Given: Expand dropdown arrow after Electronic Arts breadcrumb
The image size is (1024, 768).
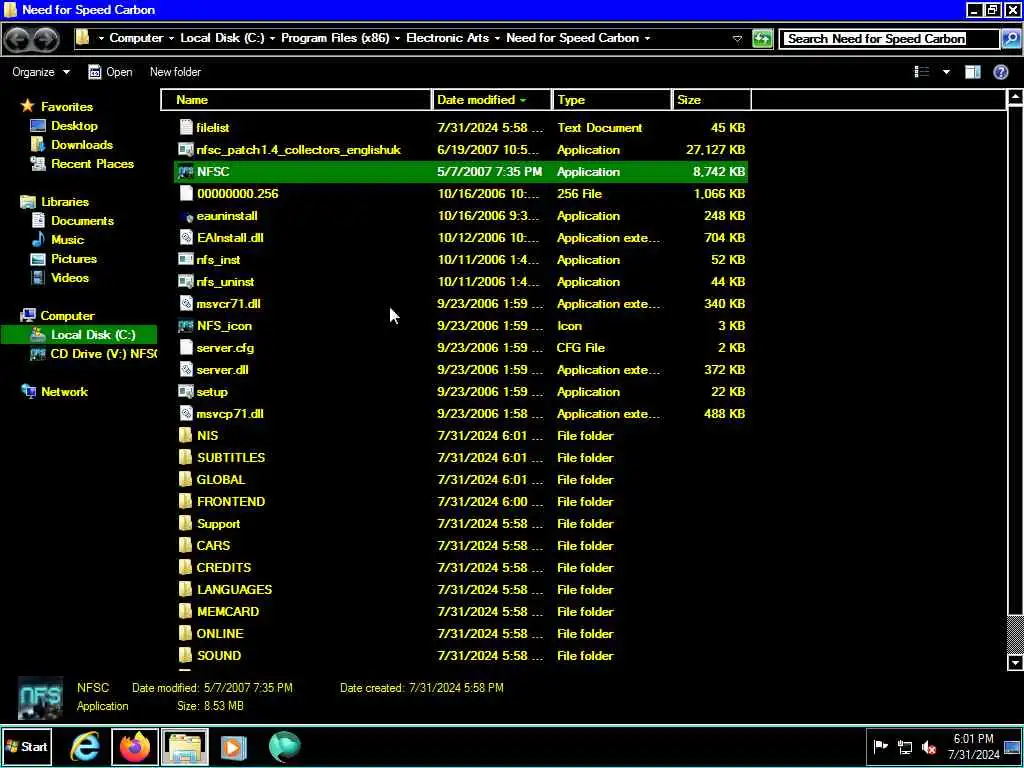Looking at the screenshot, I should point(497,38).
